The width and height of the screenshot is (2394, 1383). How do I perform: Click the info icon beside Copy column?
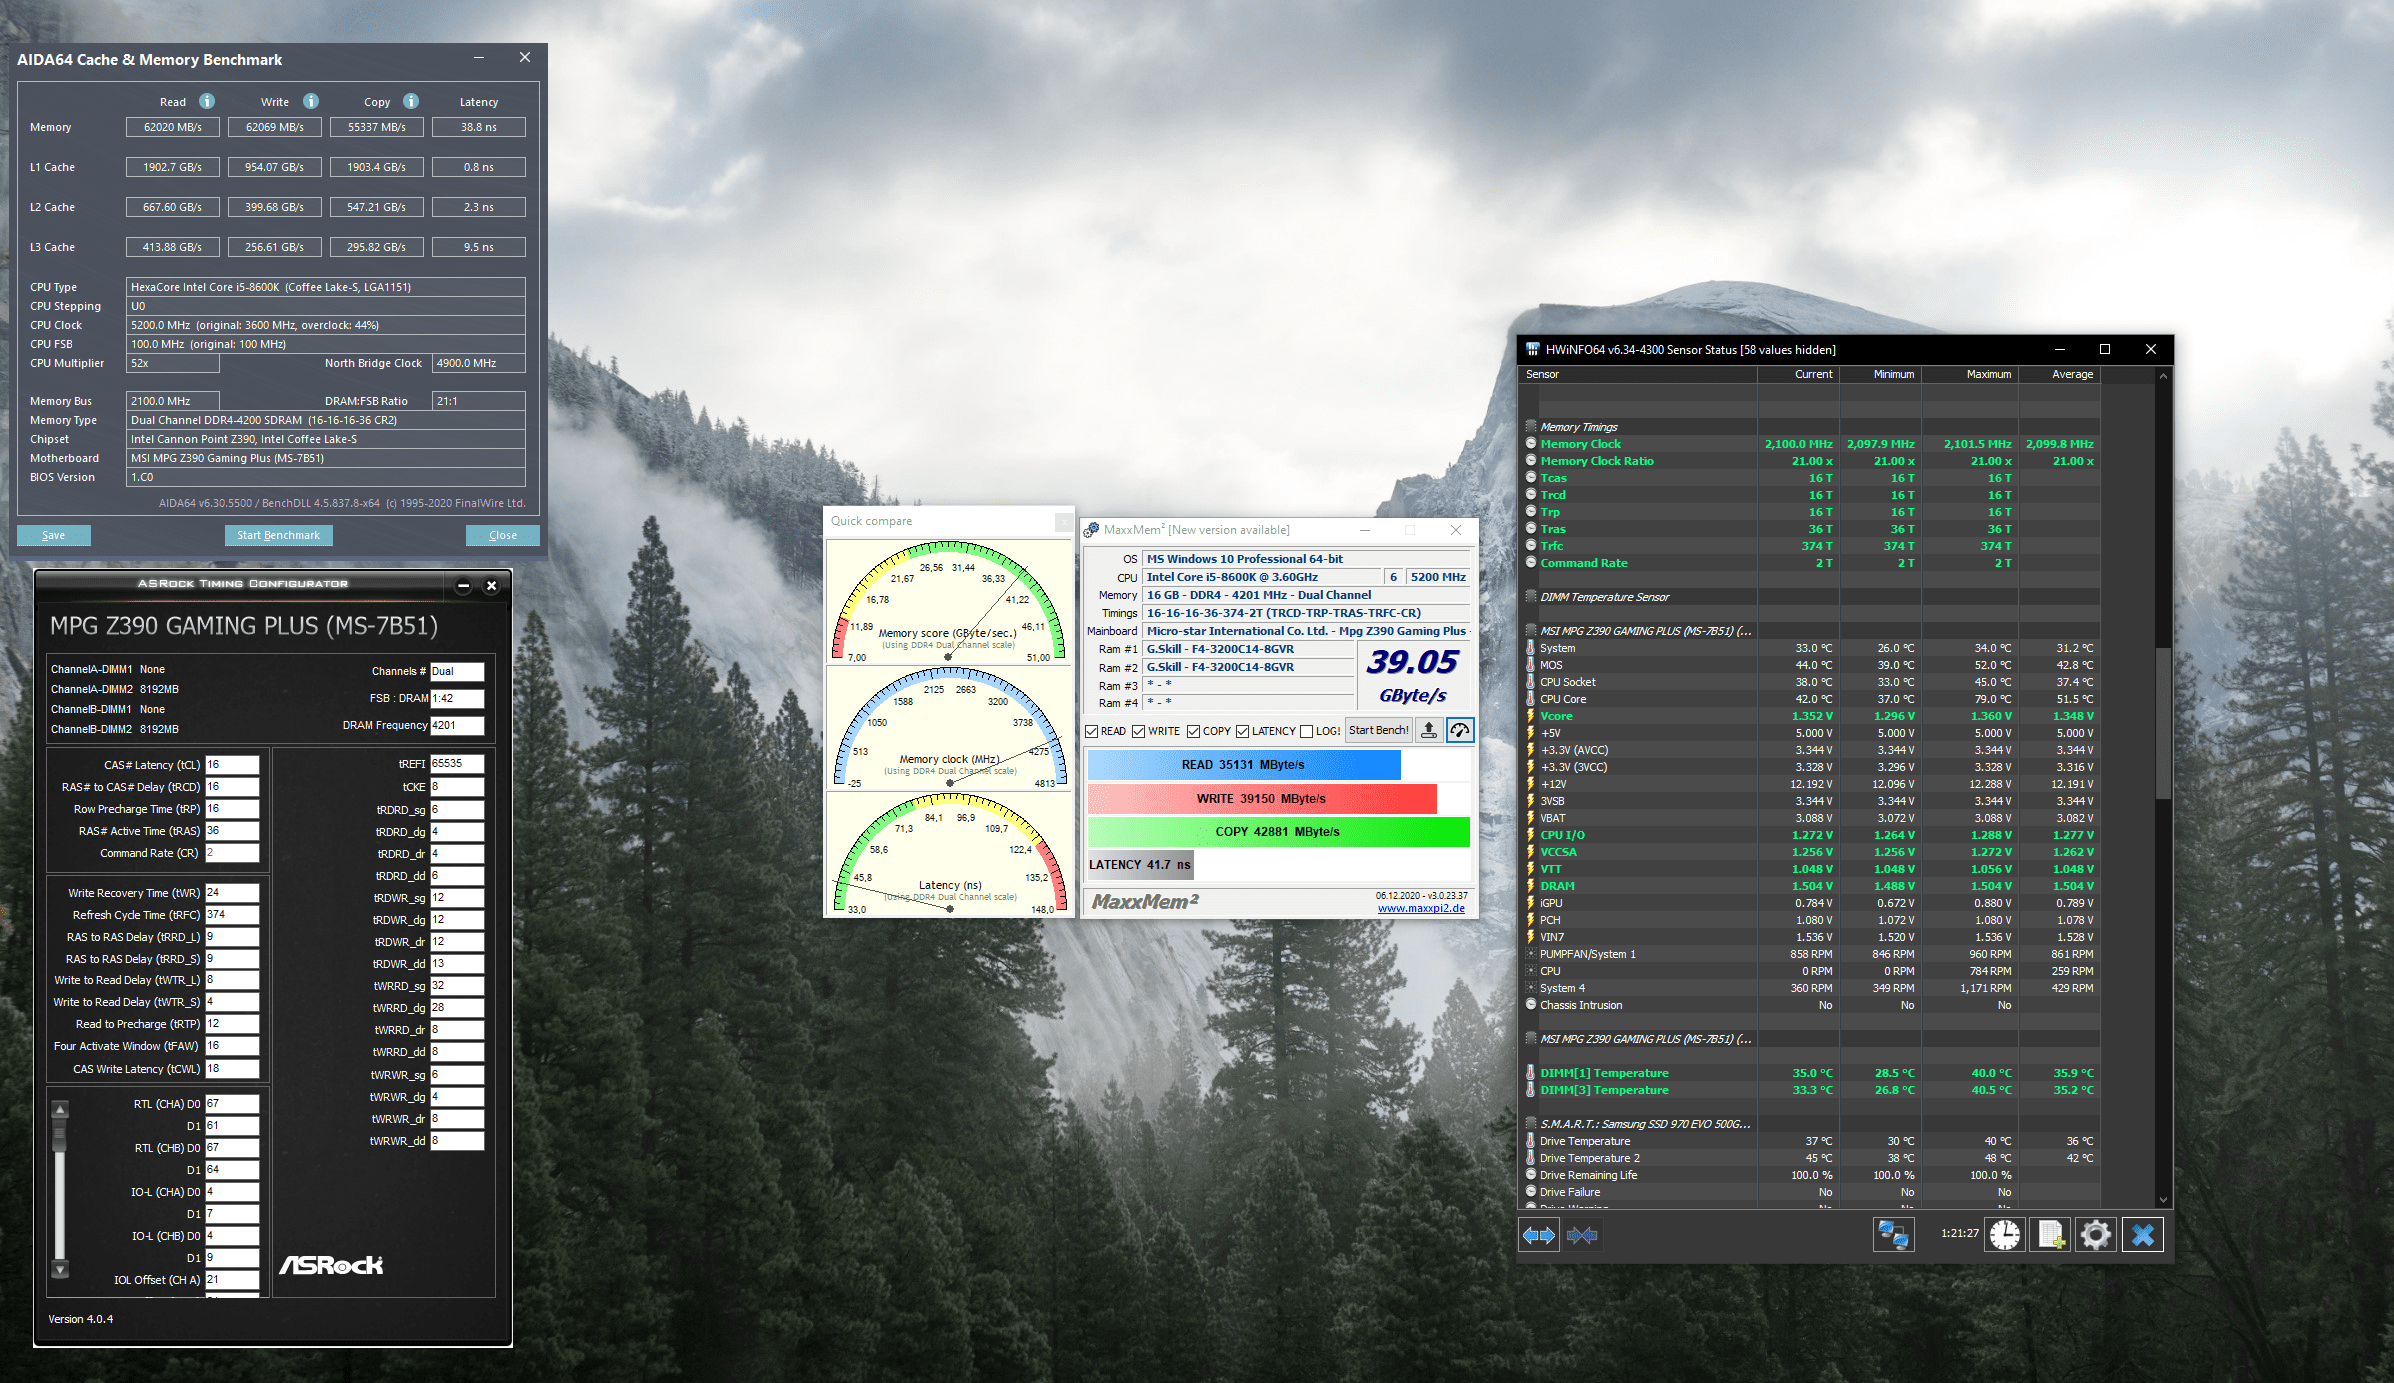(x=411, y=101)
